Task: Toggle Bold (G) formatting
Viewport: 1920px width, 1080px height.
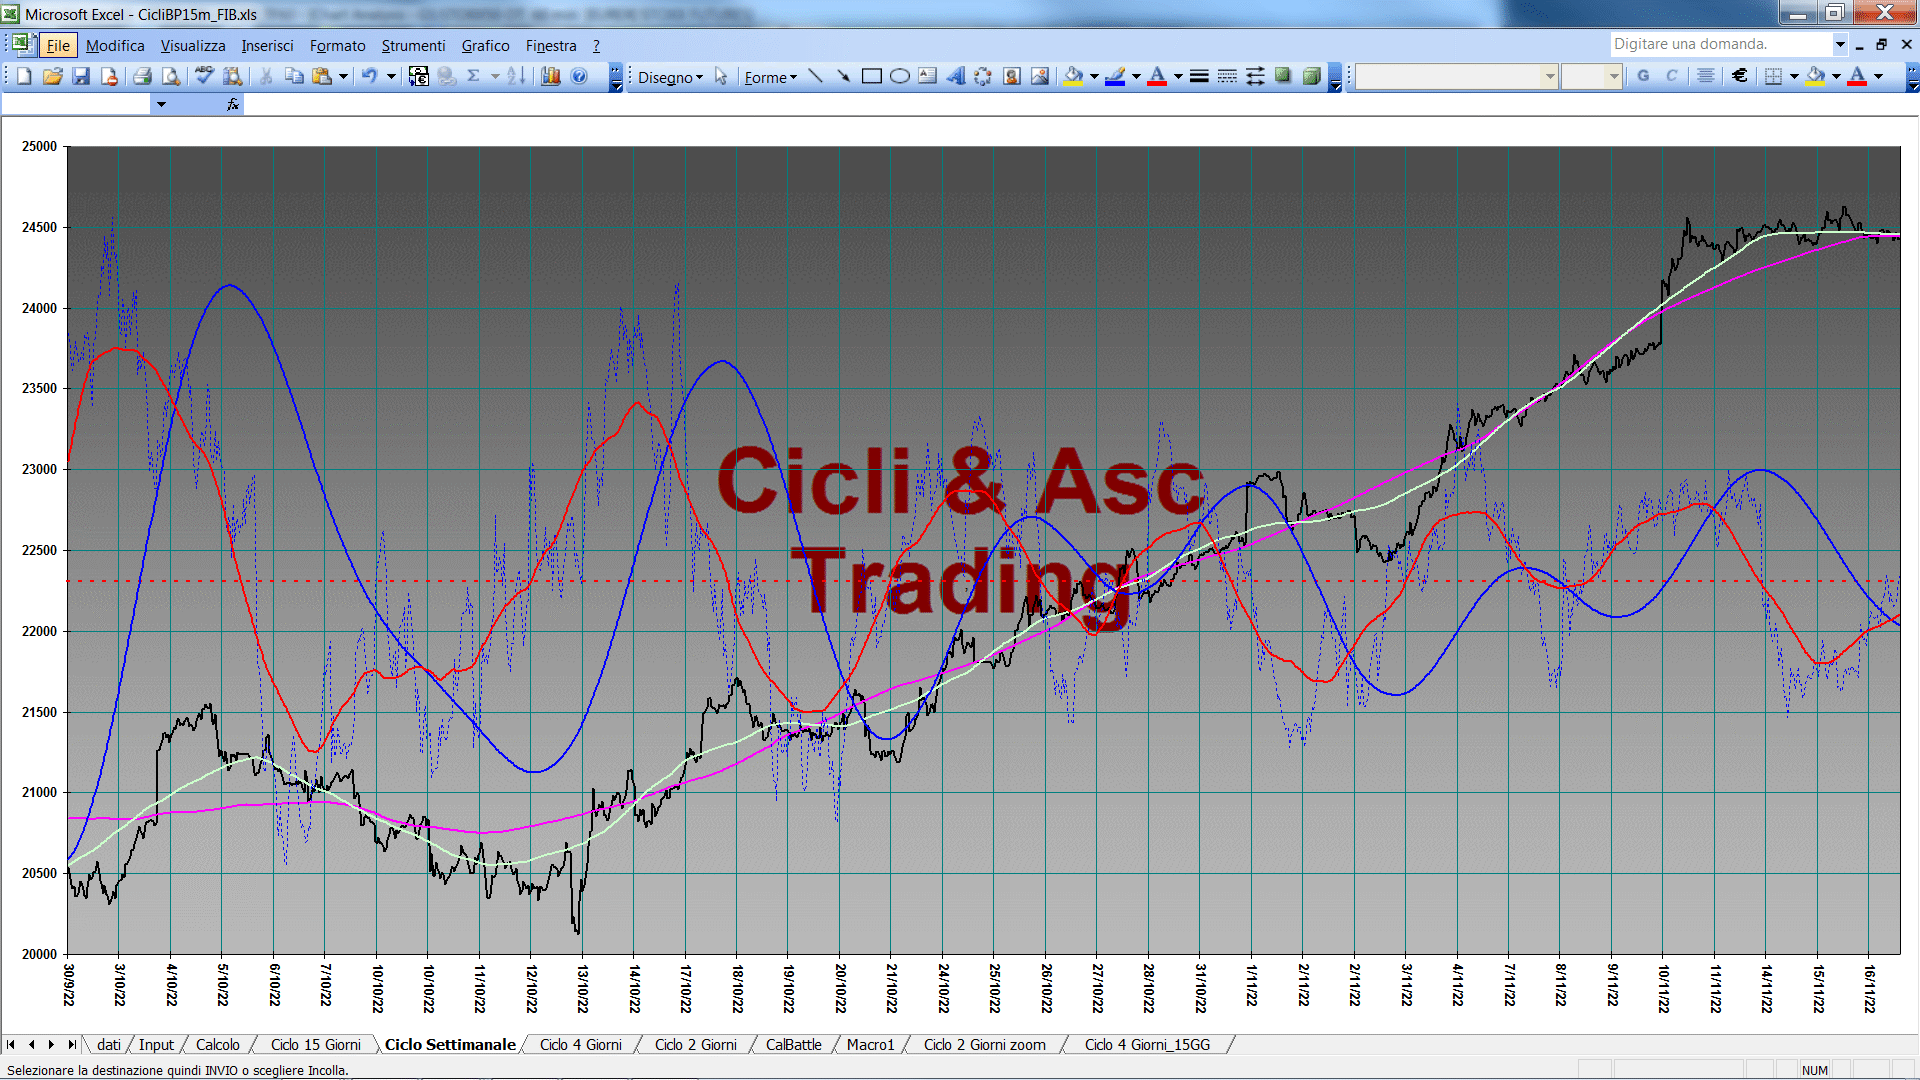Action: click(x=1643, y=76)
